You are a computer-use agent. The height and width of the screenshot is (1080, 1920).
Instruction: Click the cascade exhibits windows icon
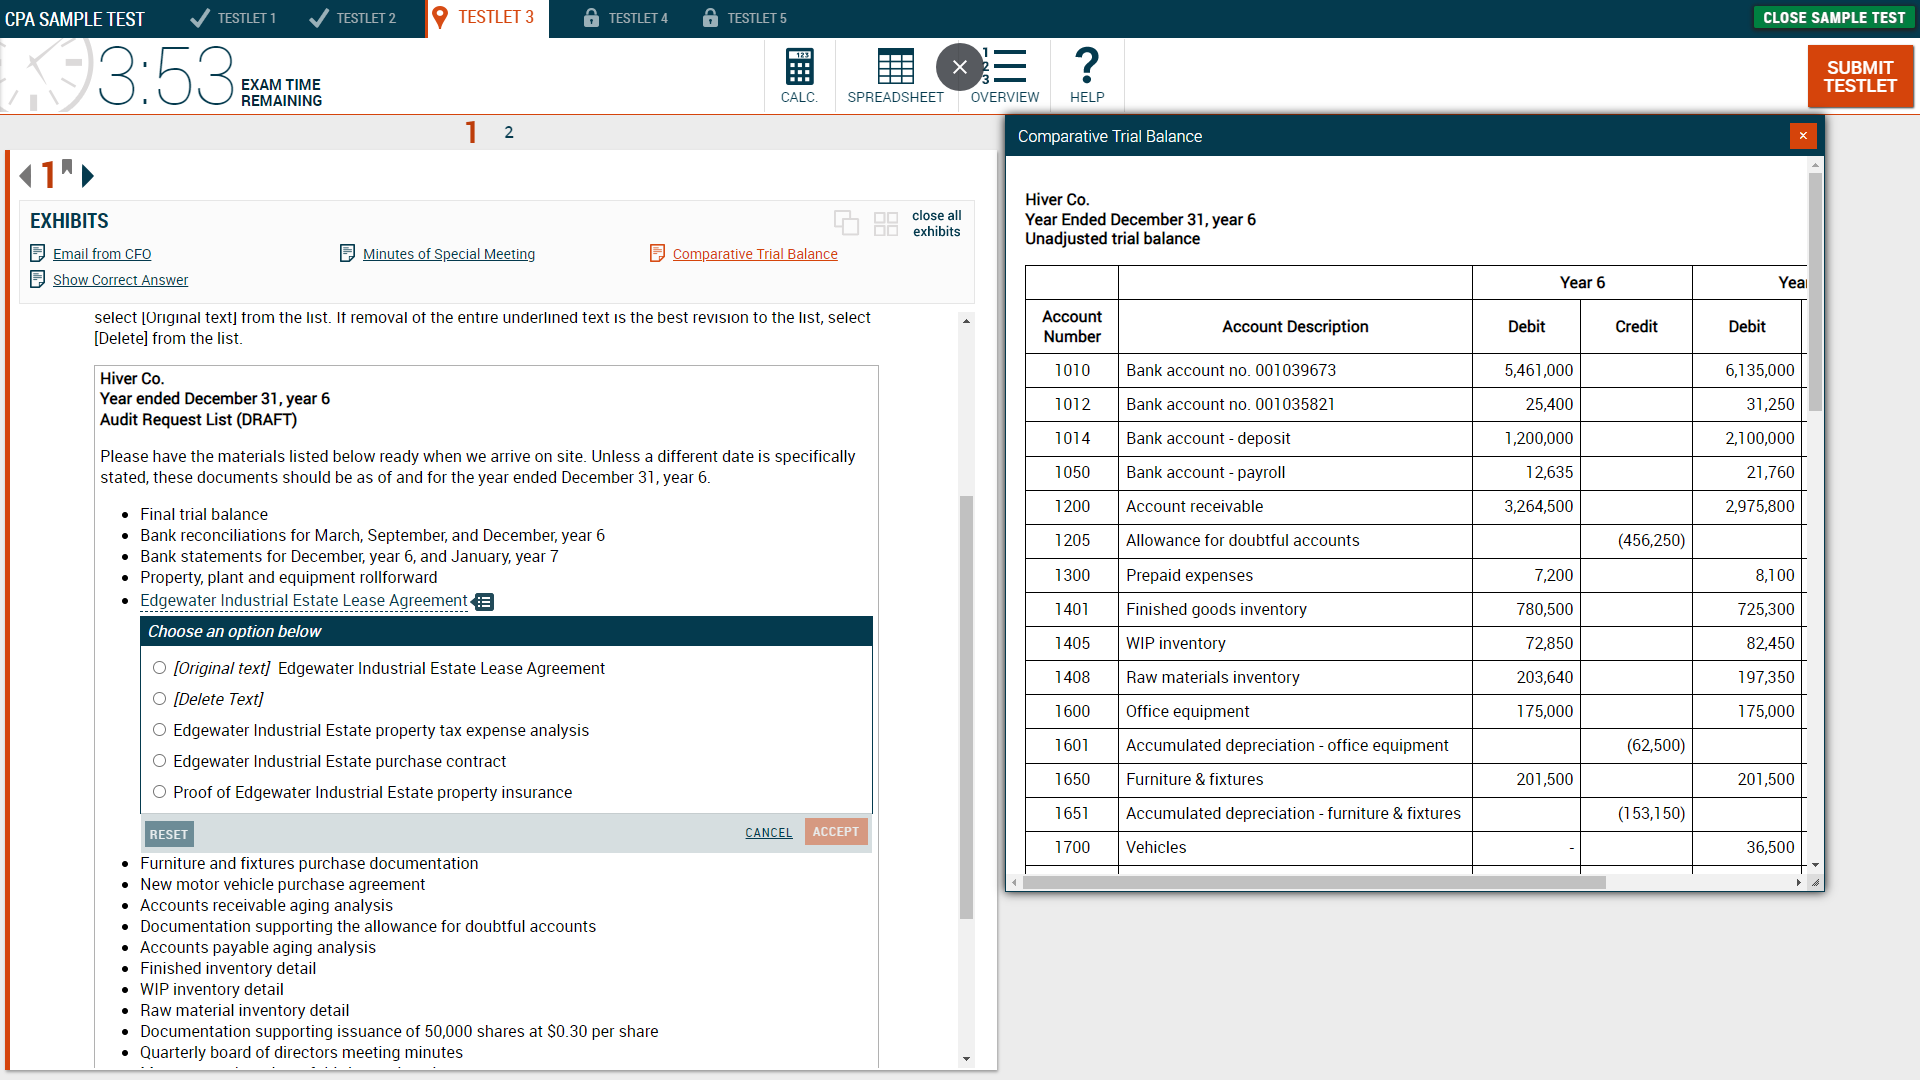pos(846,222)
